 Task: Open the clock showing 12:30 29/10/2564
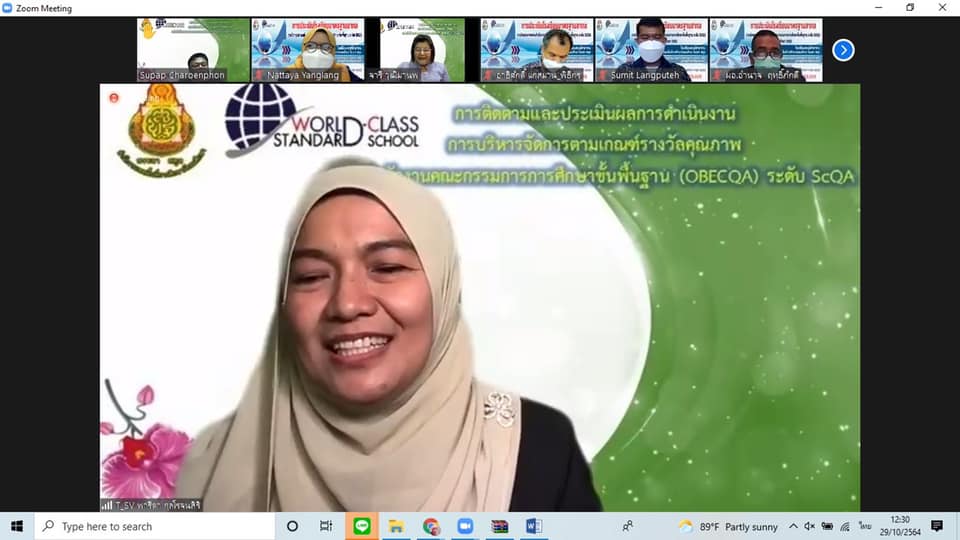[x=900, y=527]
